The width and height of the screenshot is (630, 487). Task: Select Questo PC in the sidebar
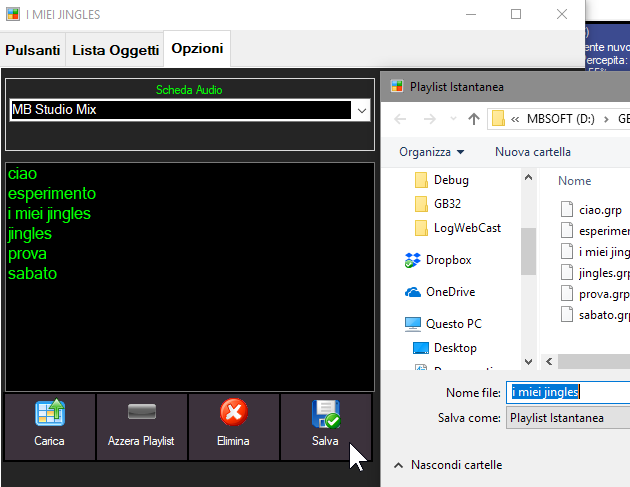(x=453, y=324)
